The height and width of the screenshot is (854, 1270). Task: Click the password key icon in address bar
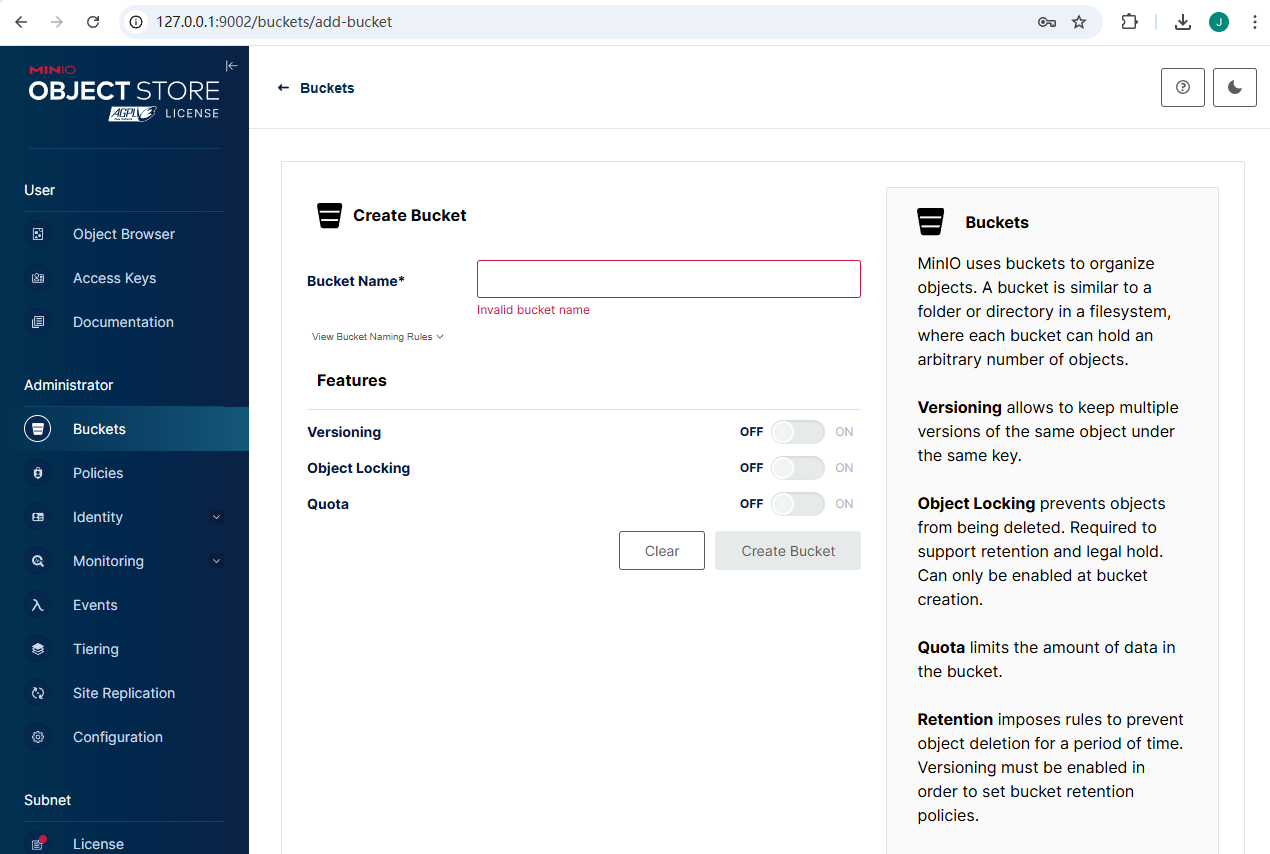pyautogui.click(x=1047, y=22)
